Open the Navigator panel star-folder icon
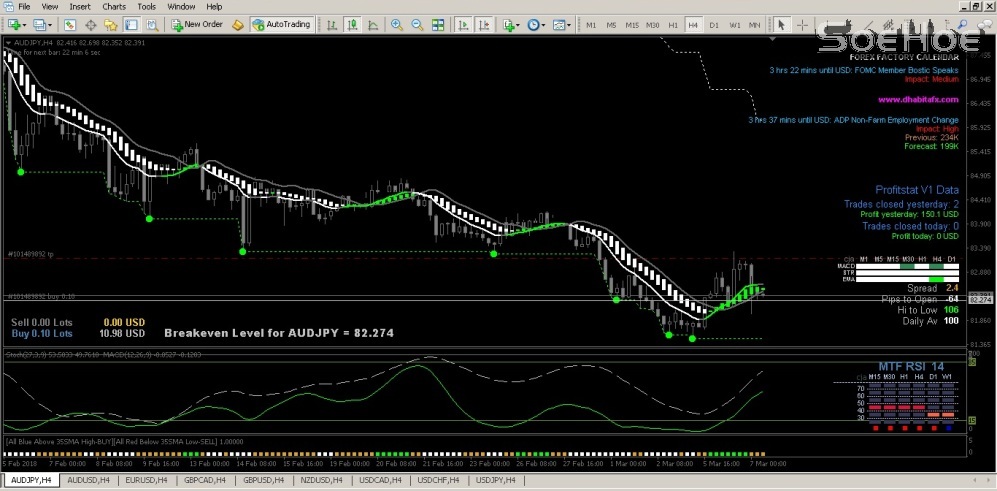Image resolution: width=997 pixels, height=491 pixels. (112, 24)
